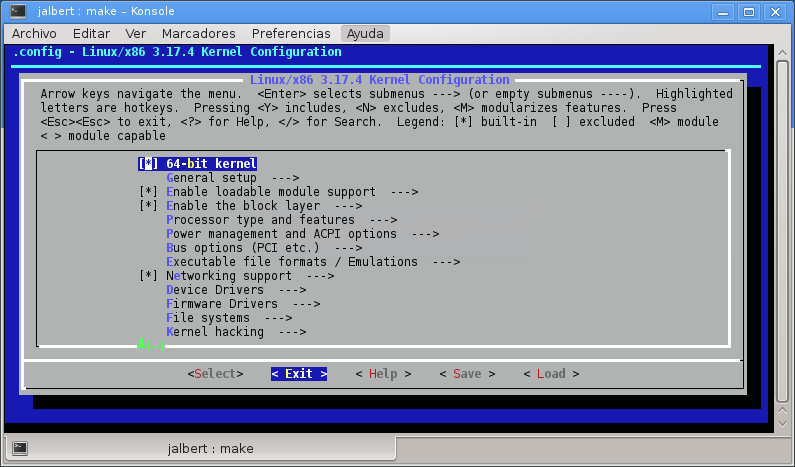This screenshot has height=467, width=795.
Task: Close the Konsole window
Action: (775, 11)
